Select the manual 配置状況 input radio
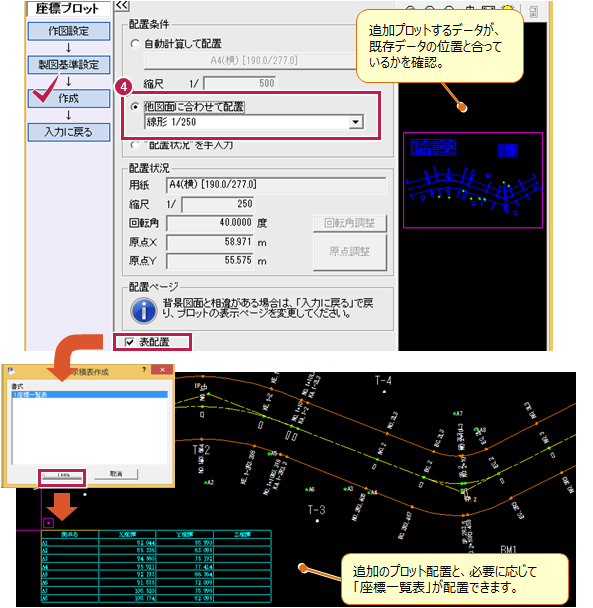Screen dimensions: 593x608 pyautogui.click(x=135, y=145)
